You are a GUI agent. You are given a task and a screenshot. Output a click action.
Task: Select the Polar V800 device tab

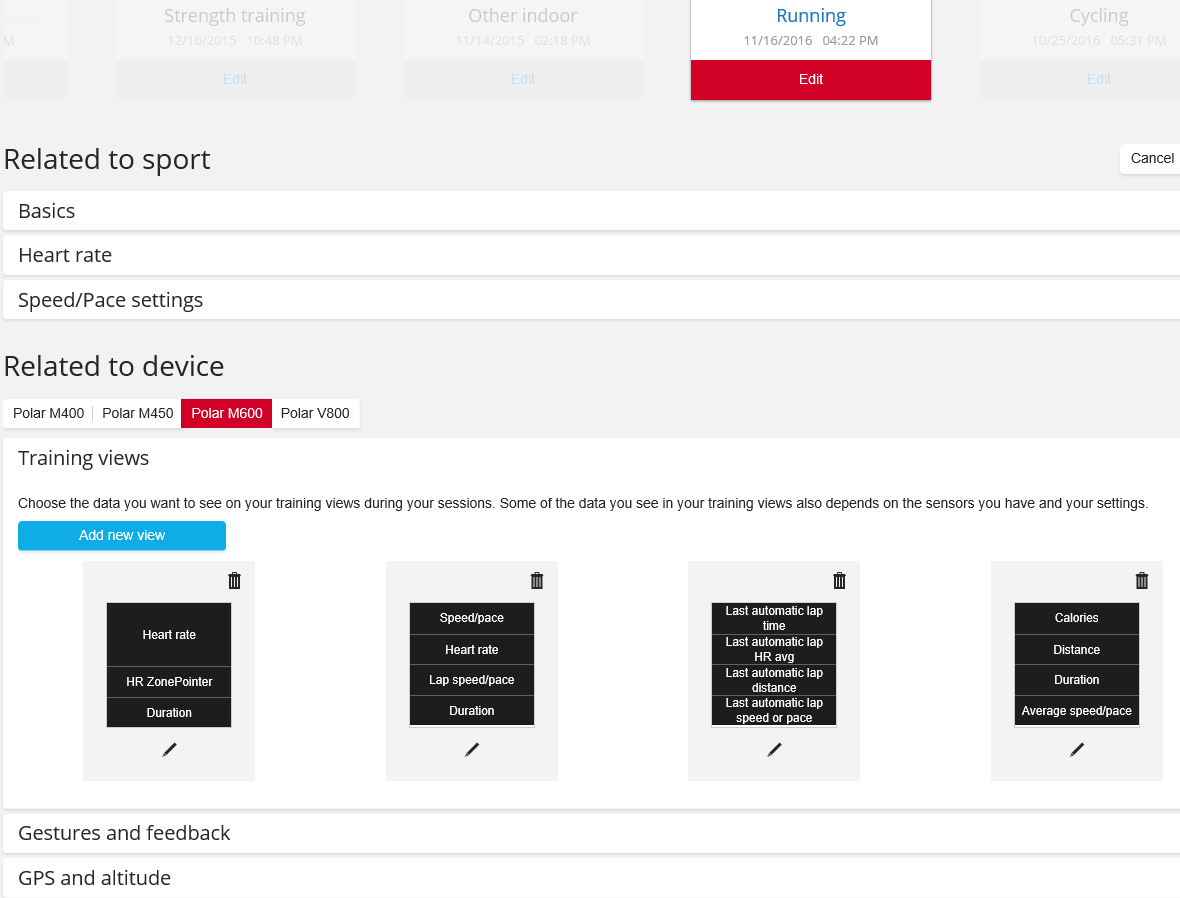point(315,413)
